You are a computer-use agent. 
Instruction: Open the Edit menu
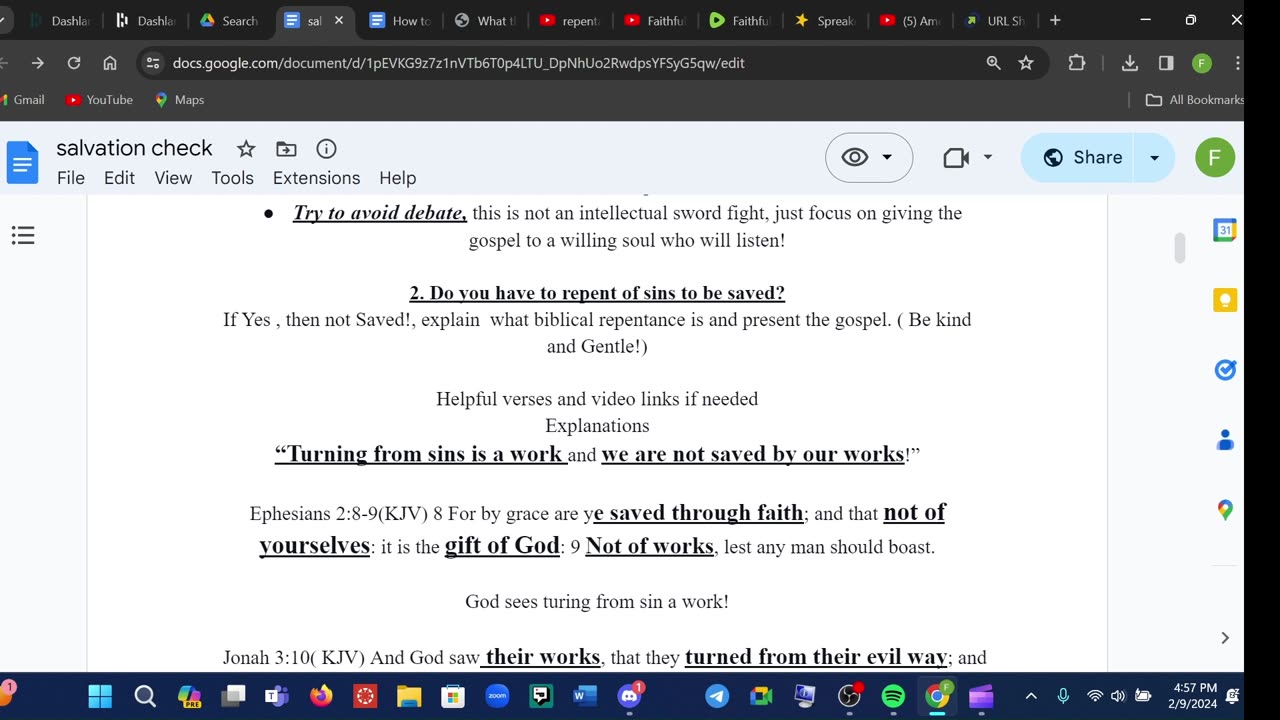point(119,178)
